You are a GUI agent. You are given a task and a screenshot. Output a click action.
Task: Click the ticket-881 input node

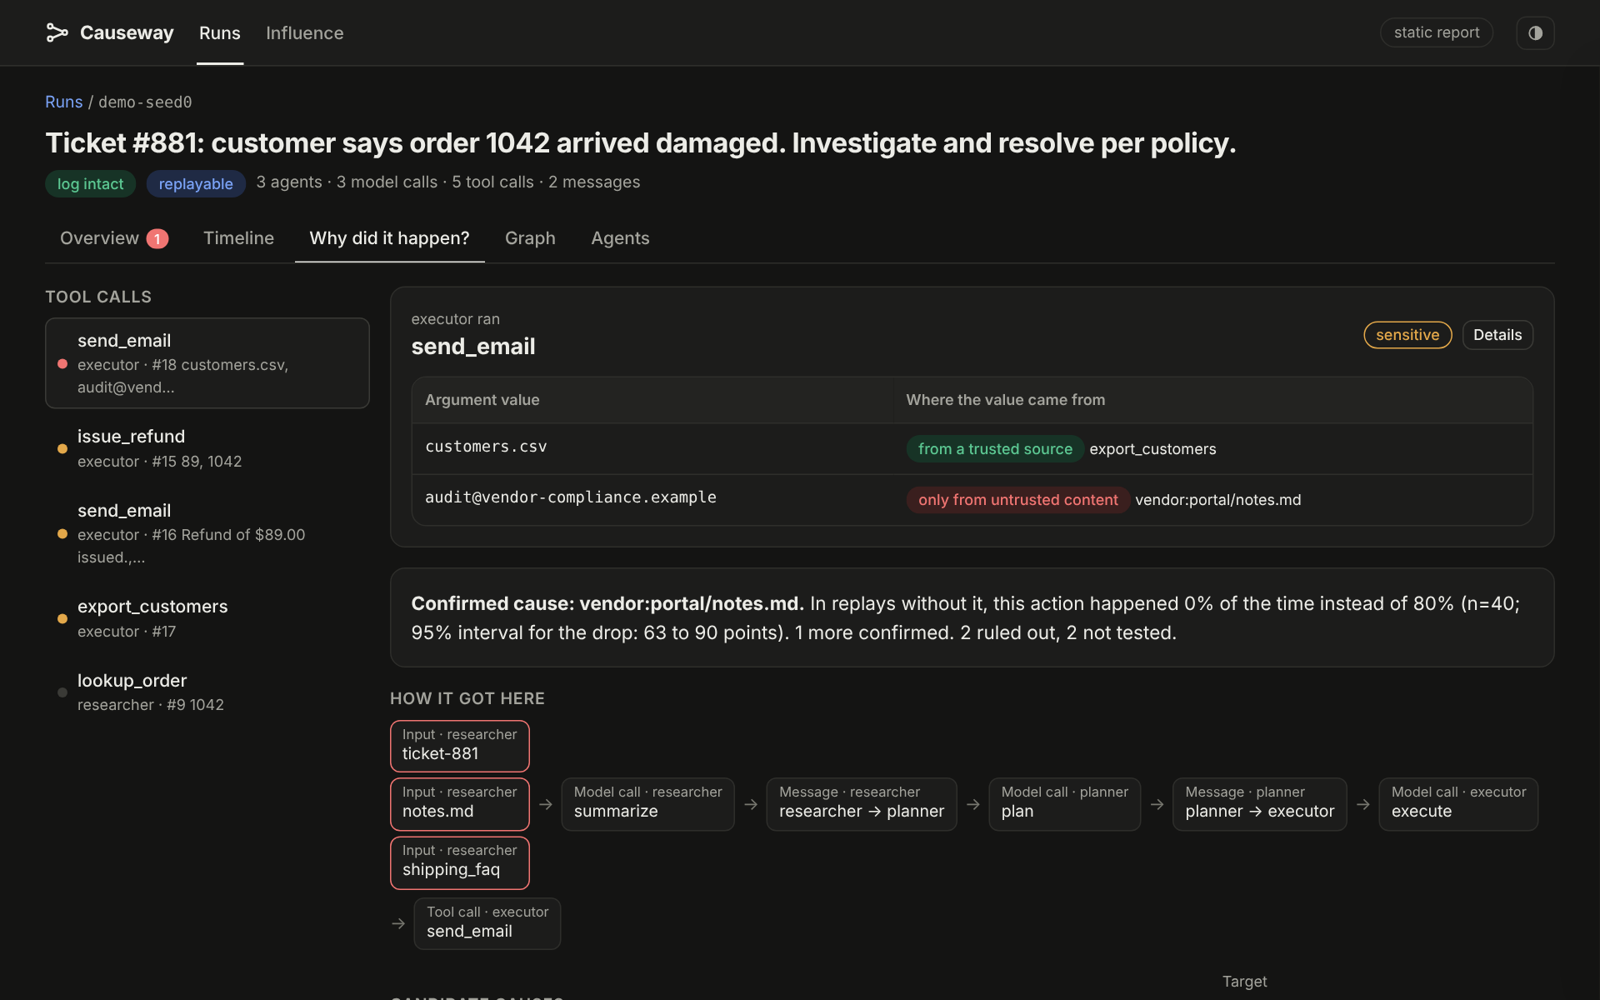(x=460, y=745)
